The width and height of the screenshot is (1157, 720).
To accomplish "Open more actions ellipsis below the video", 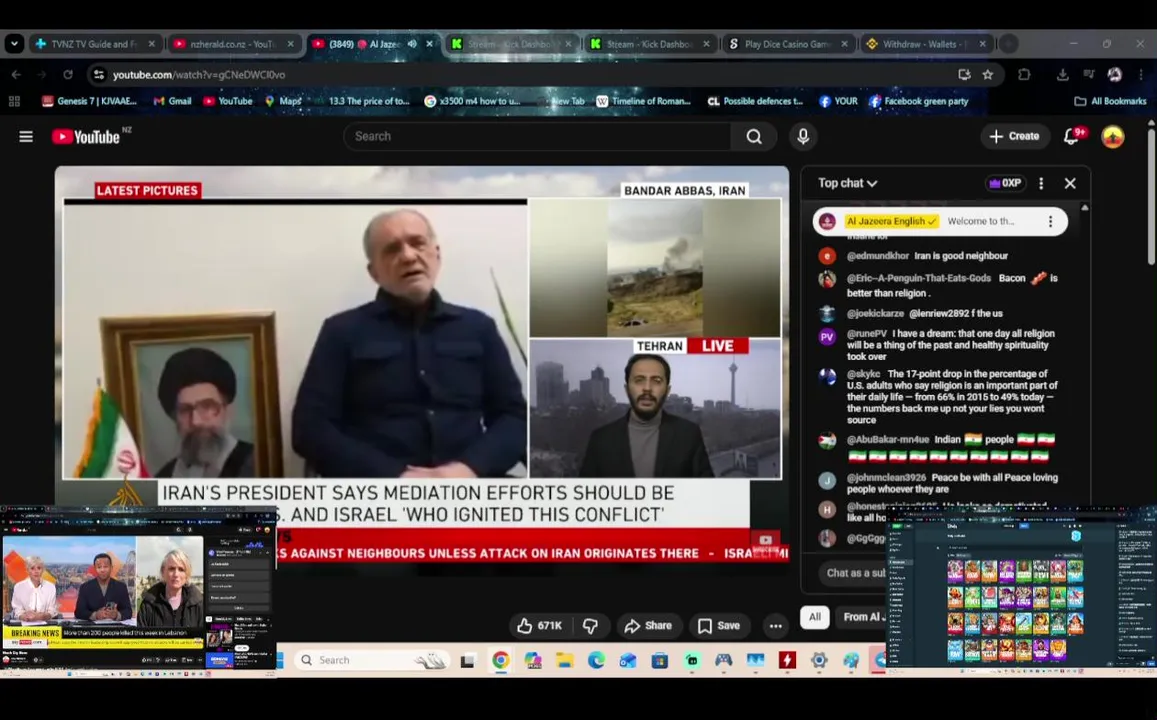I will [x=775, y=626].
